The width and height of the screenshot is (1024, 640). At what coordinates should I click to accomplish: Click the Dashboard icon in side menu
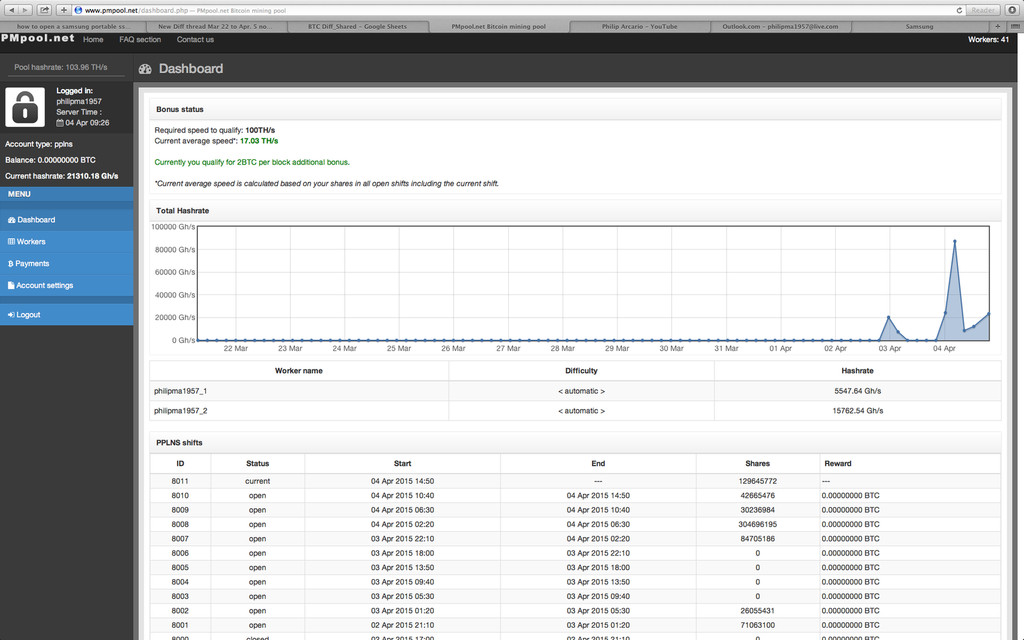(11, 220)
